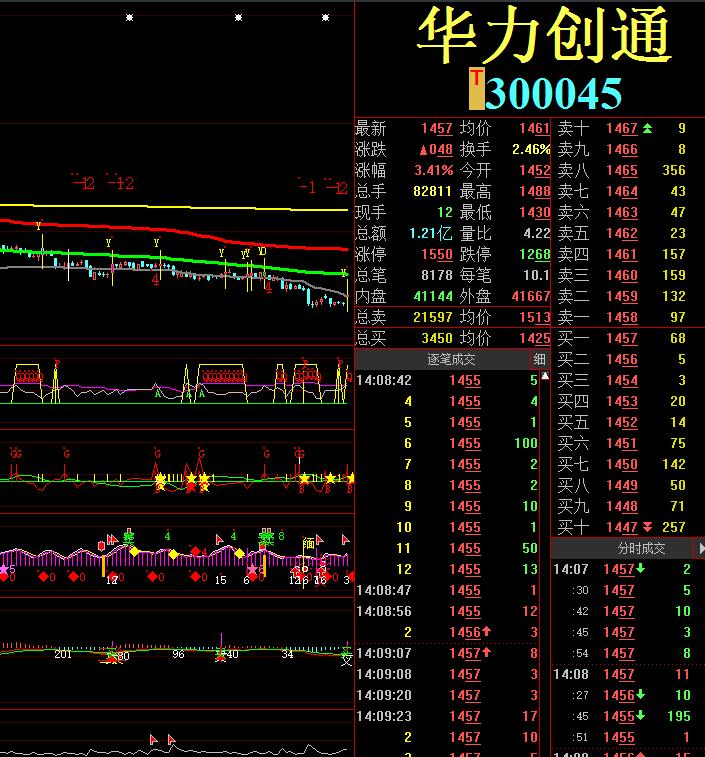Expand the arrow right of 分时成交 header
This screenshot has width=705, height=757.
coord(701,548)
